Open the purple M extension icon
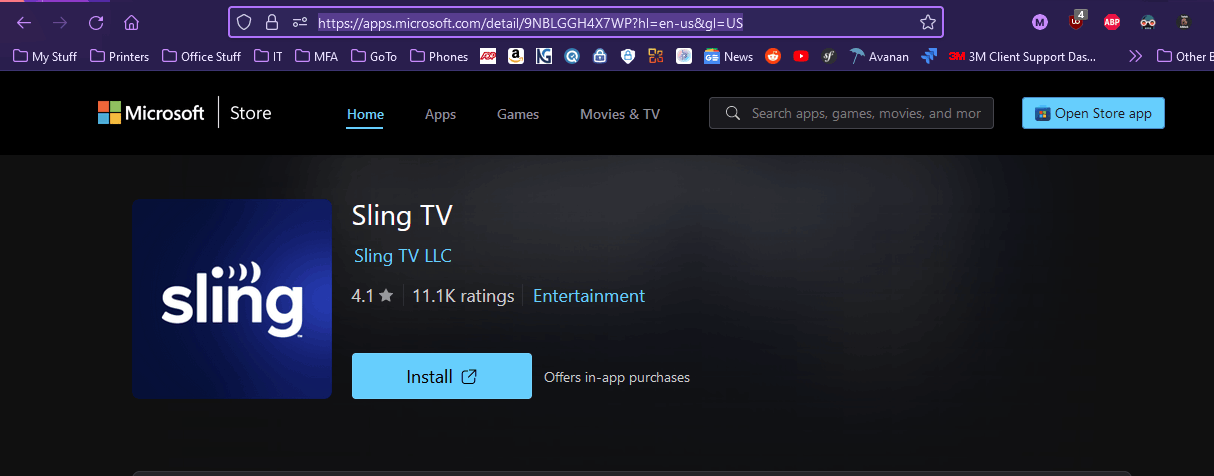 1040,22
